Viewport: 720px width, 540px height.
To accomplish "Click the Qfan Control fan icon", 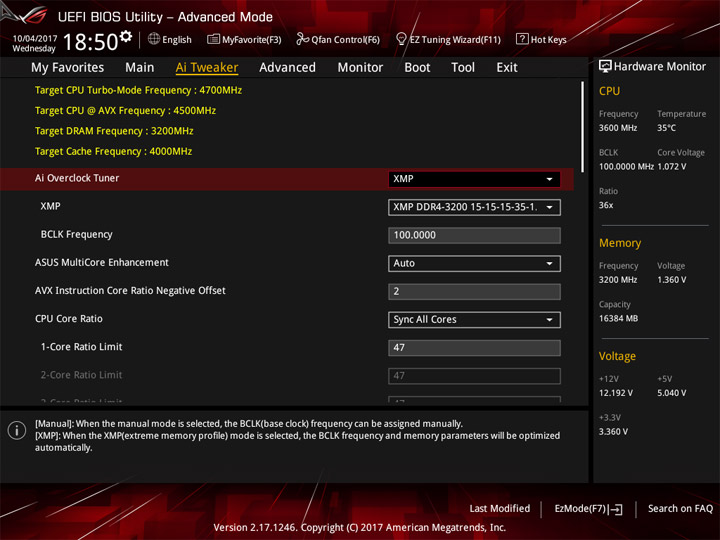I will click(302, 39).
